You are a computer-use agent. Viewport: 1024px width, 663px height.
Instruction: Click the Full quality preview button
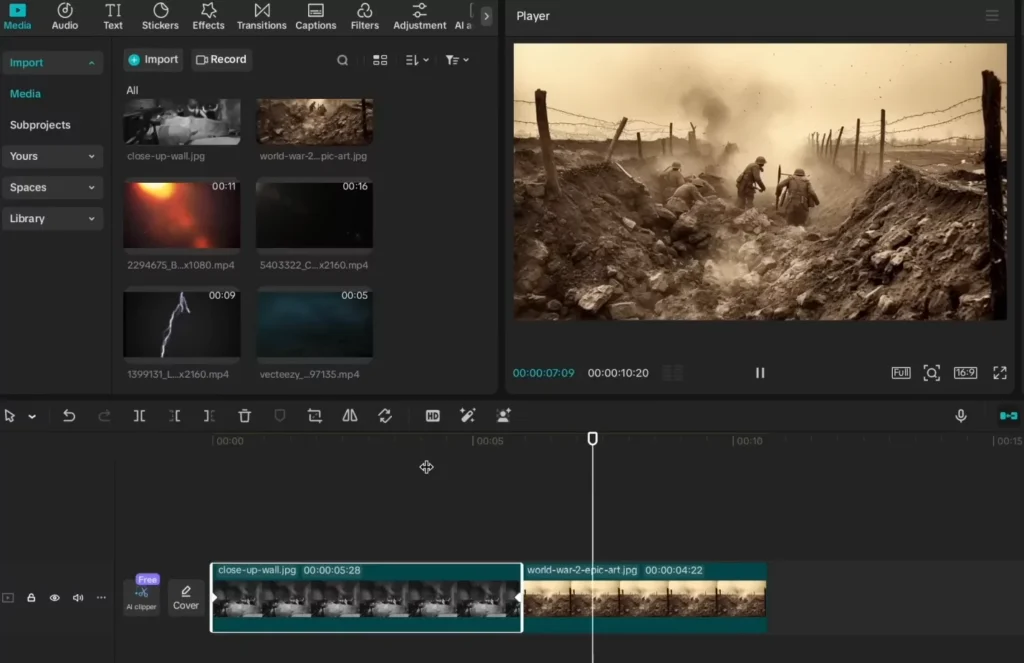[901, 373]
